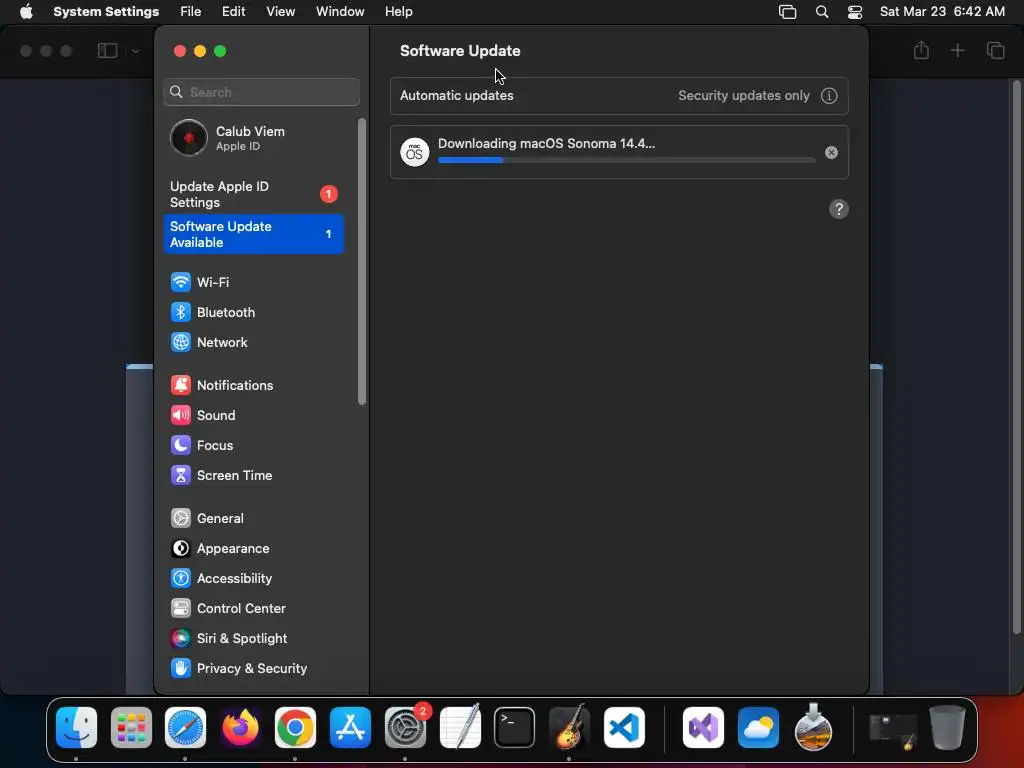This screenshot has width=1024, height=768.
Task: Open the Software Update help button
Action: (x=839, y=210)
